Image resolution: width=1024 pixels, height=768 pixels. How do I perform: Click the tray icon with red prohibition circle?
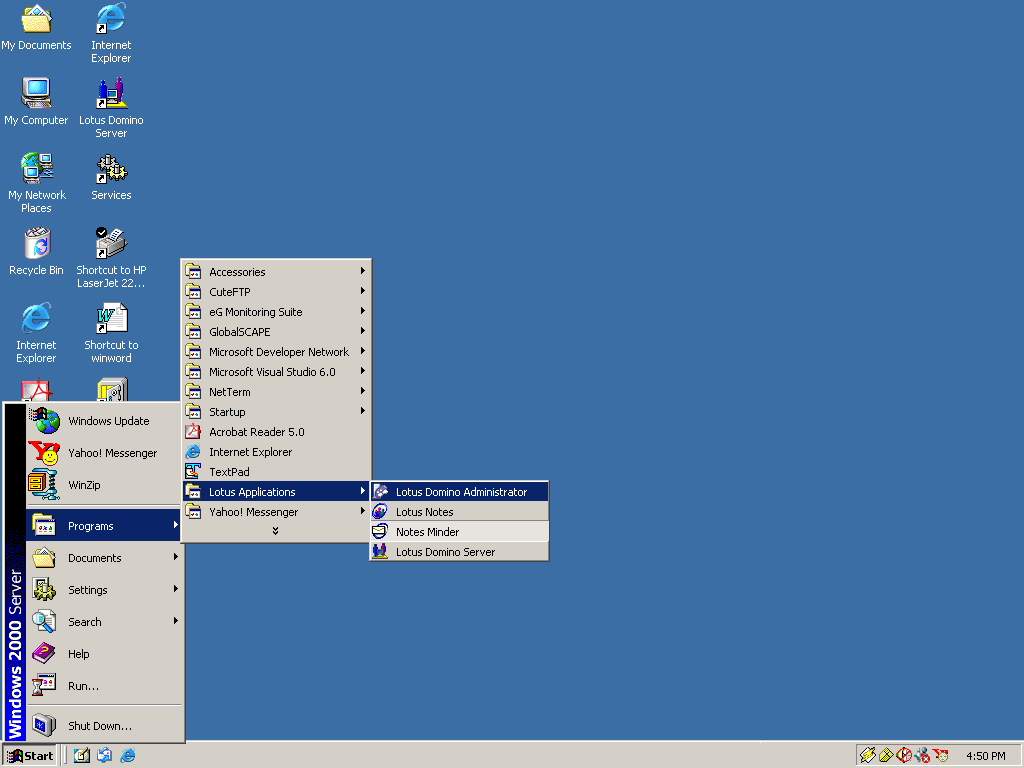point(904,756)
